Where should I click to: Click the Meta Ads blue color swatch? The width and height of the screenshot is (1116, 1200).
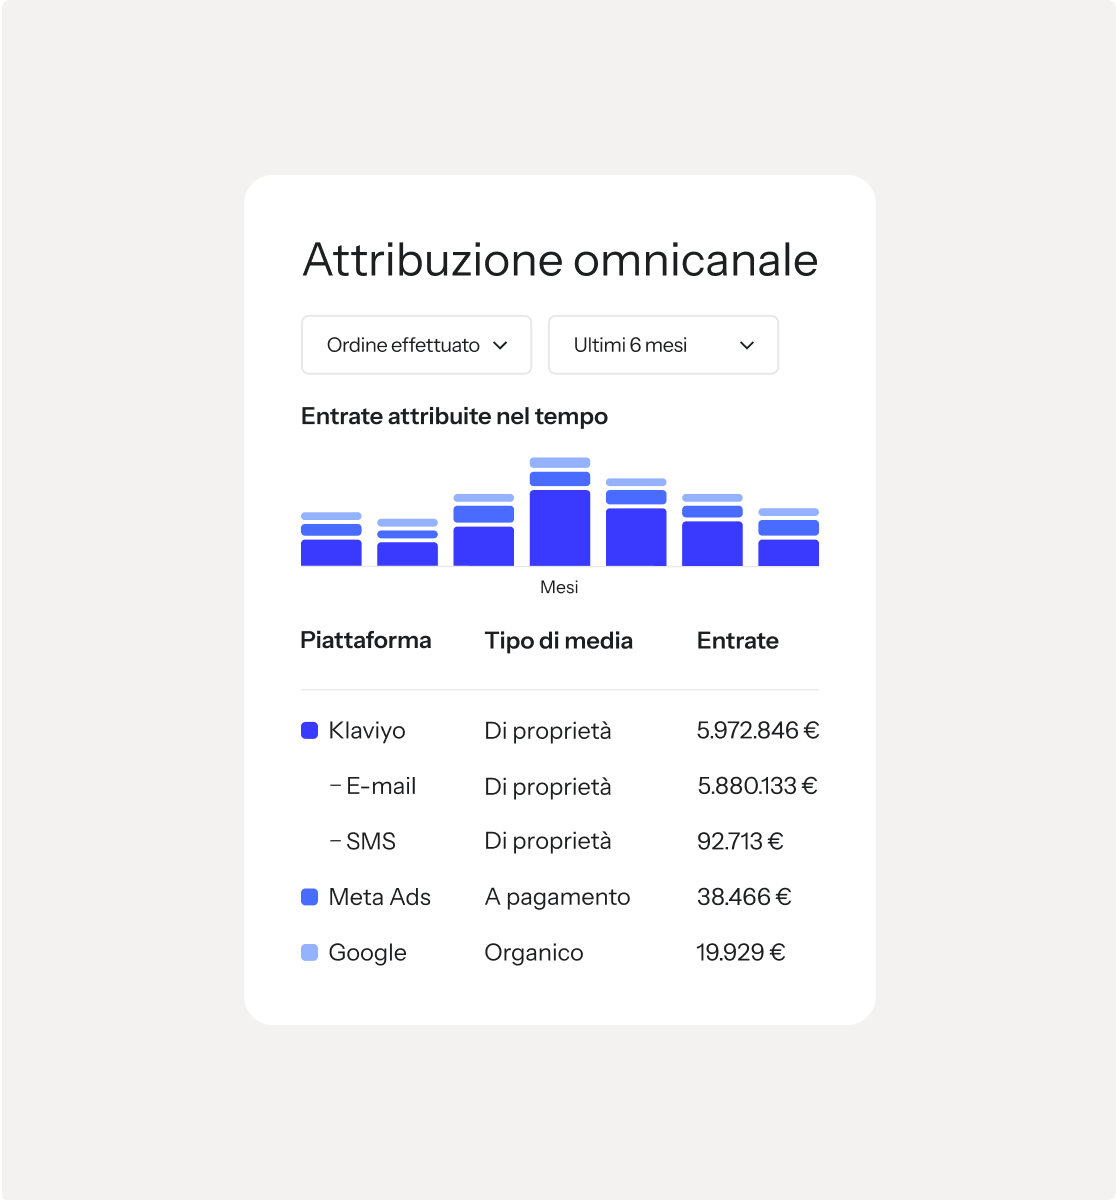(310, 897)
